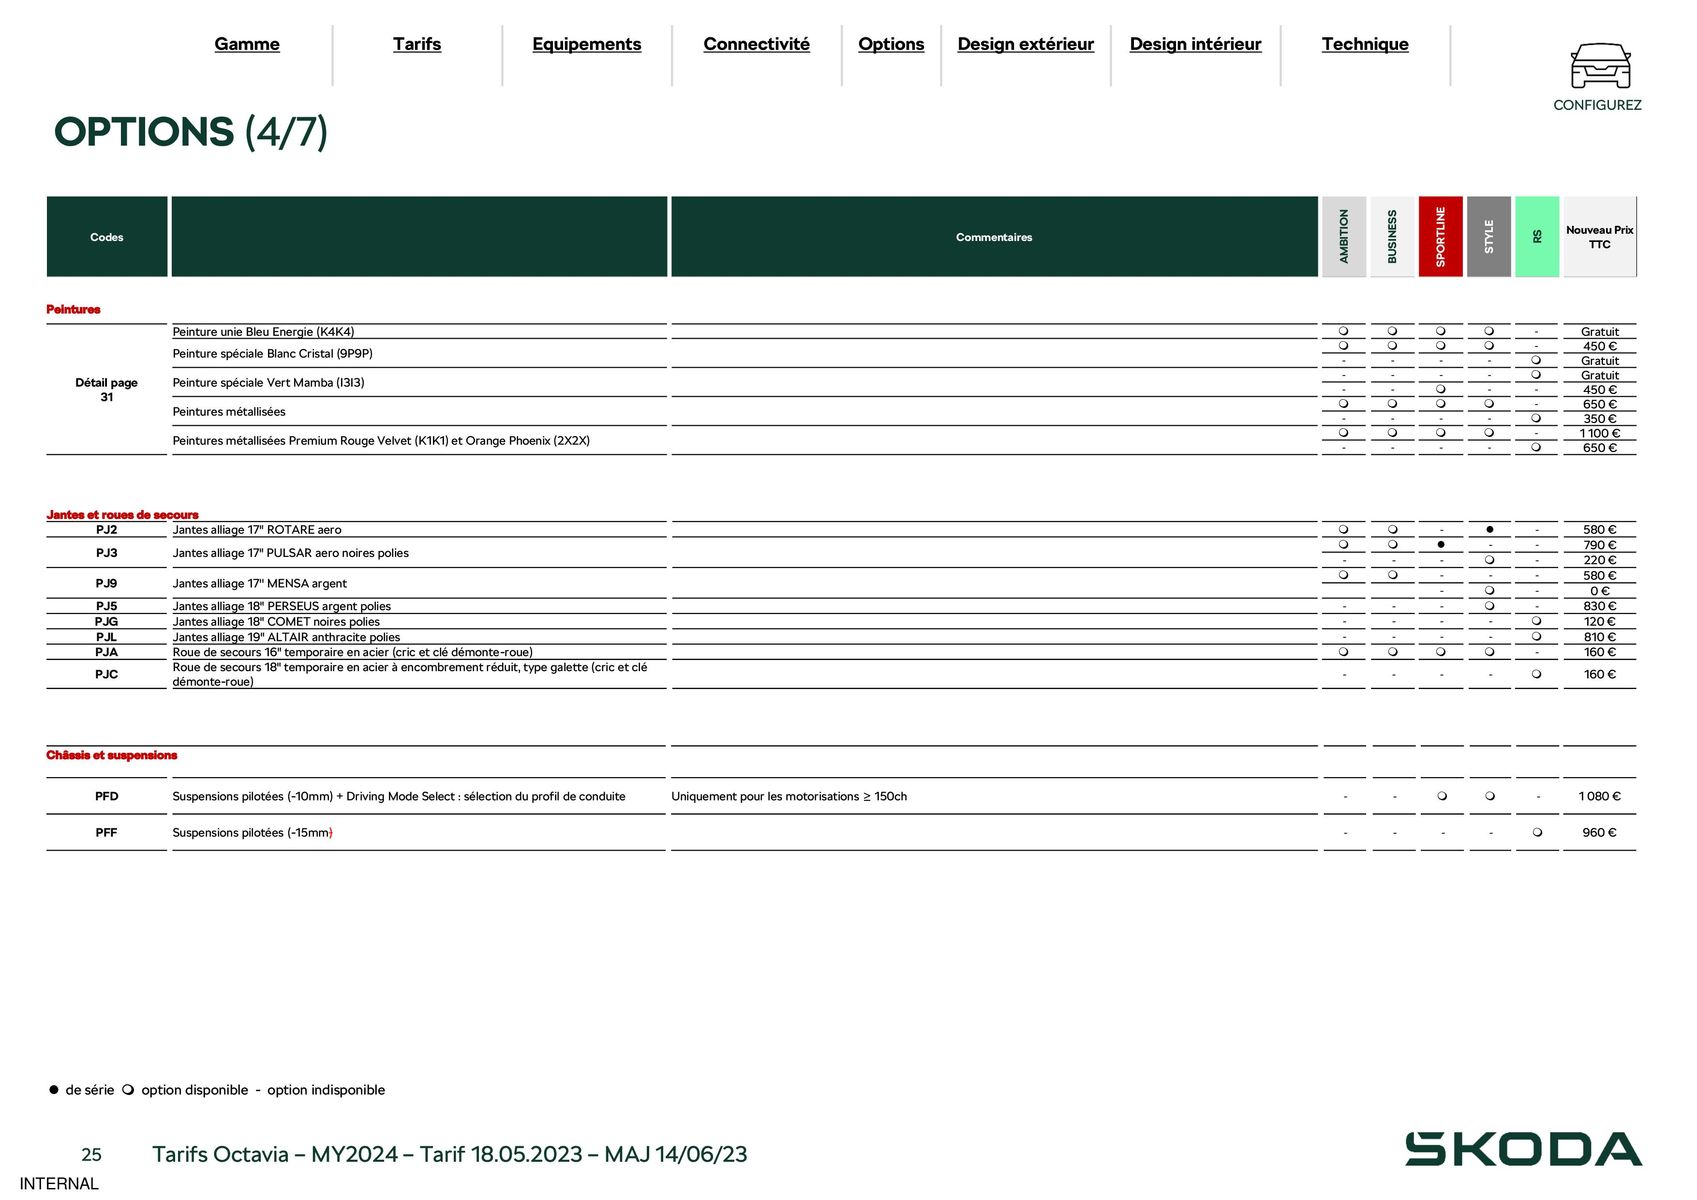This screenshot has height=1200, width=1697.
Task: Click Suspensions pilotées (-15mm) label
Action: click(252, 832)
